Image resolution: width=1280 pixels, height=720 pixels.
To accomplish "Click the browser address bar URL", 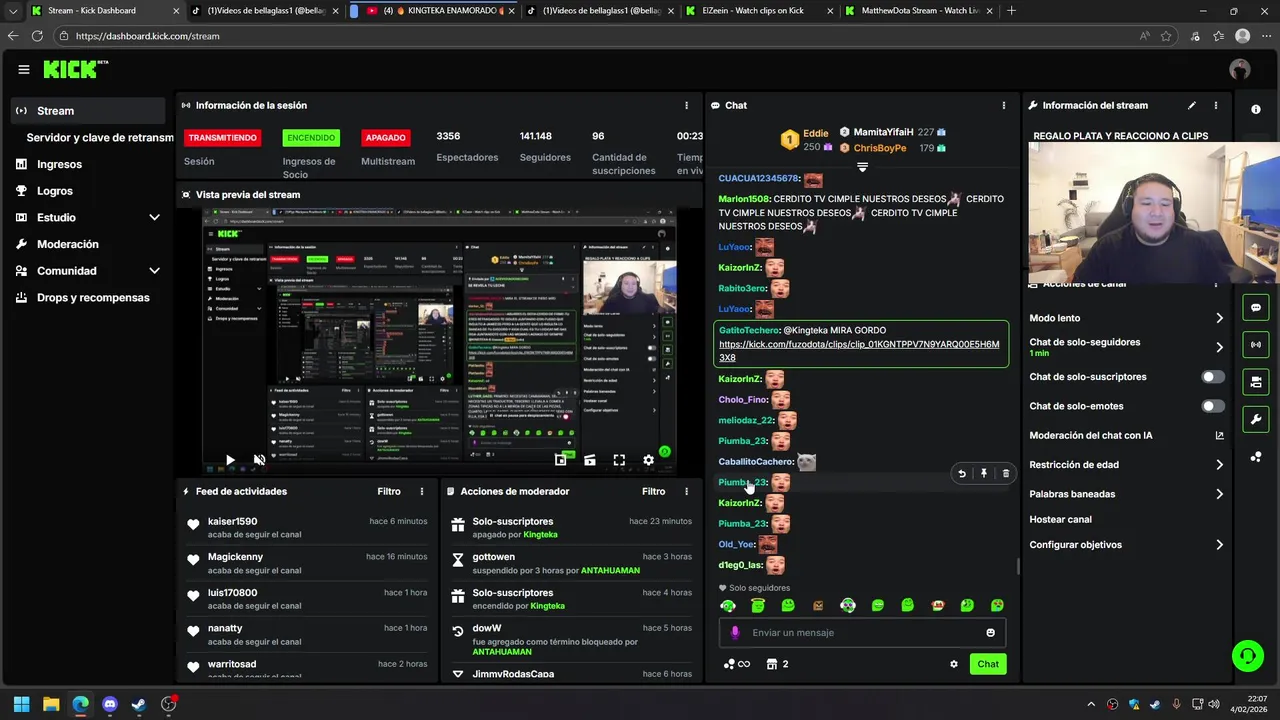I will 148,36.
